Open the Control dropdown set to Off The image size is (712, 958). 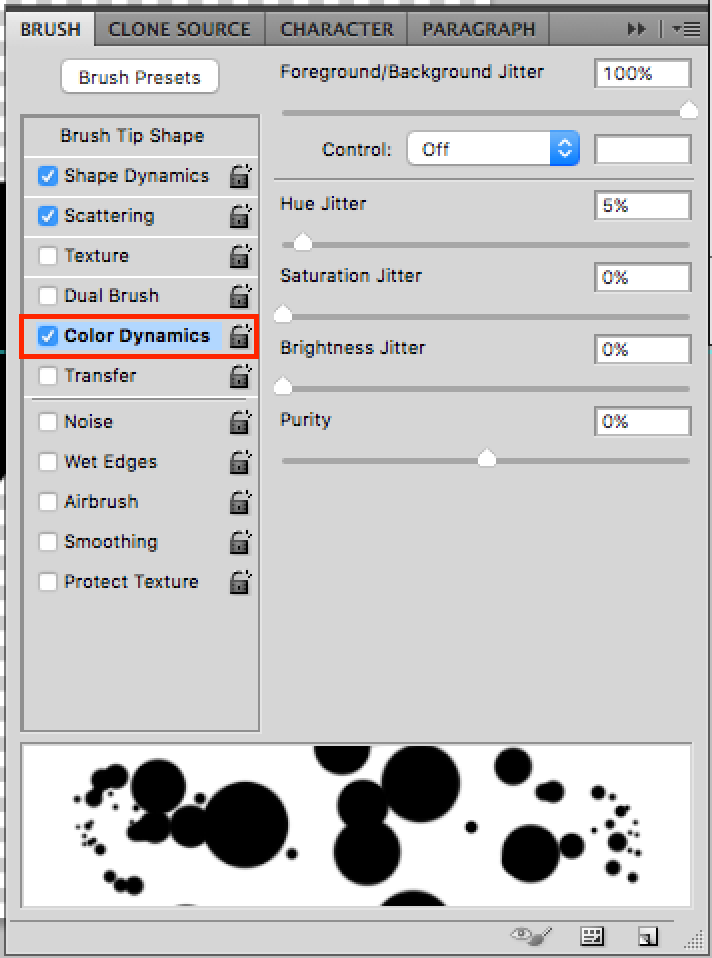pos(493,148)
